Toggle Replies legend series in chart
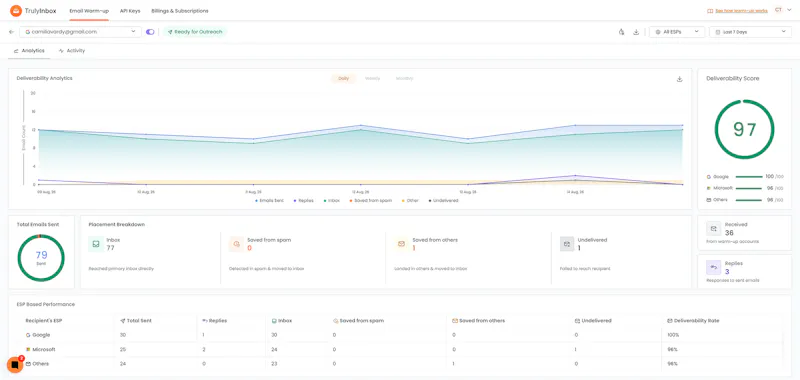 click(303, 200)
